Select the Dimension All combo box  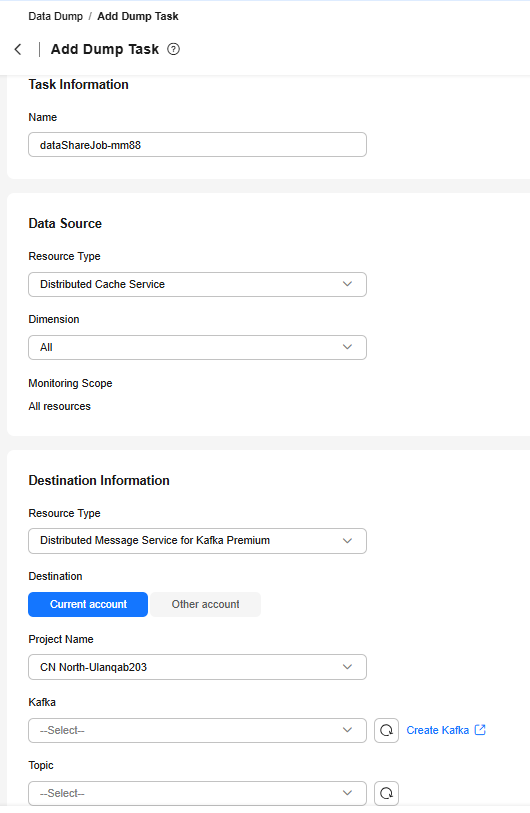click(197, 347)
